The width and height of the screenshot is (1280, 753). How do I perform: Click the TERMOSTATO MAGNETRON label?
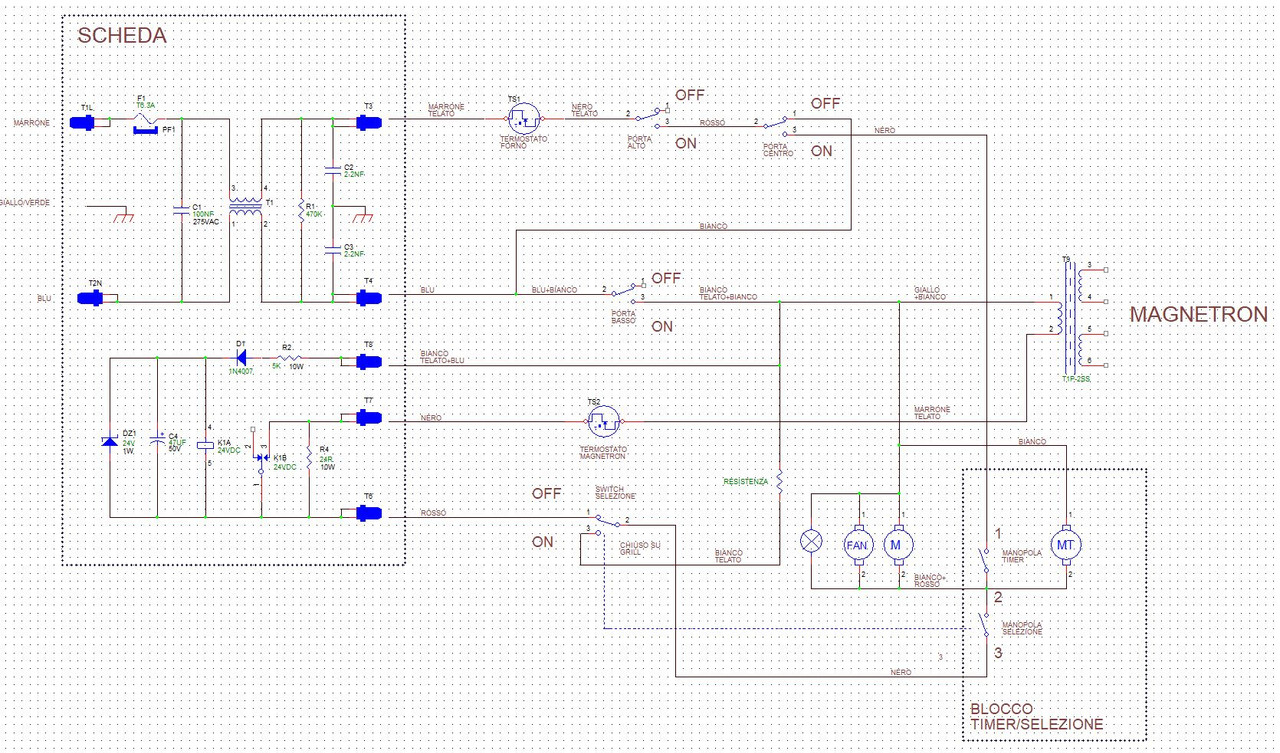pos(604,452)
